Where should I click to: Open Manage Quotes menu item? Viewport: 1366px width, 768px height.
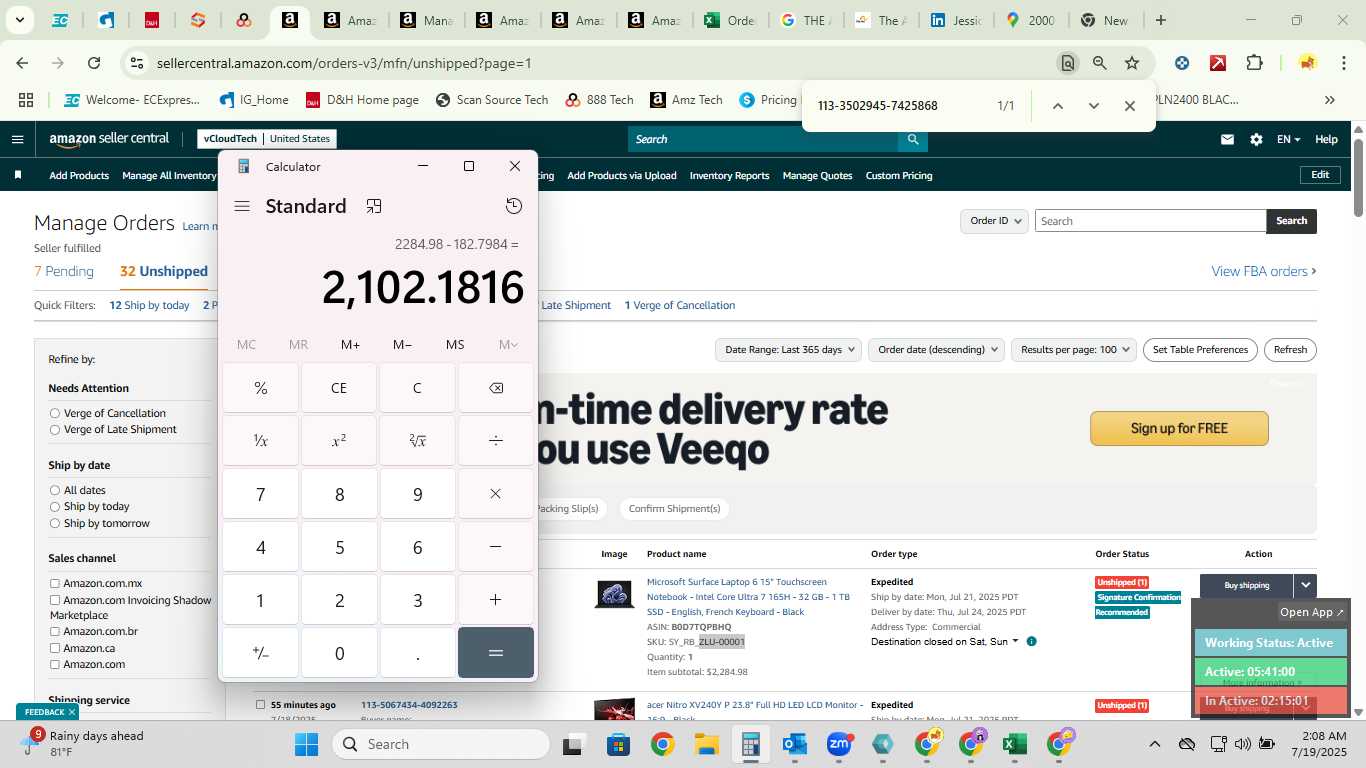point(817,176)
